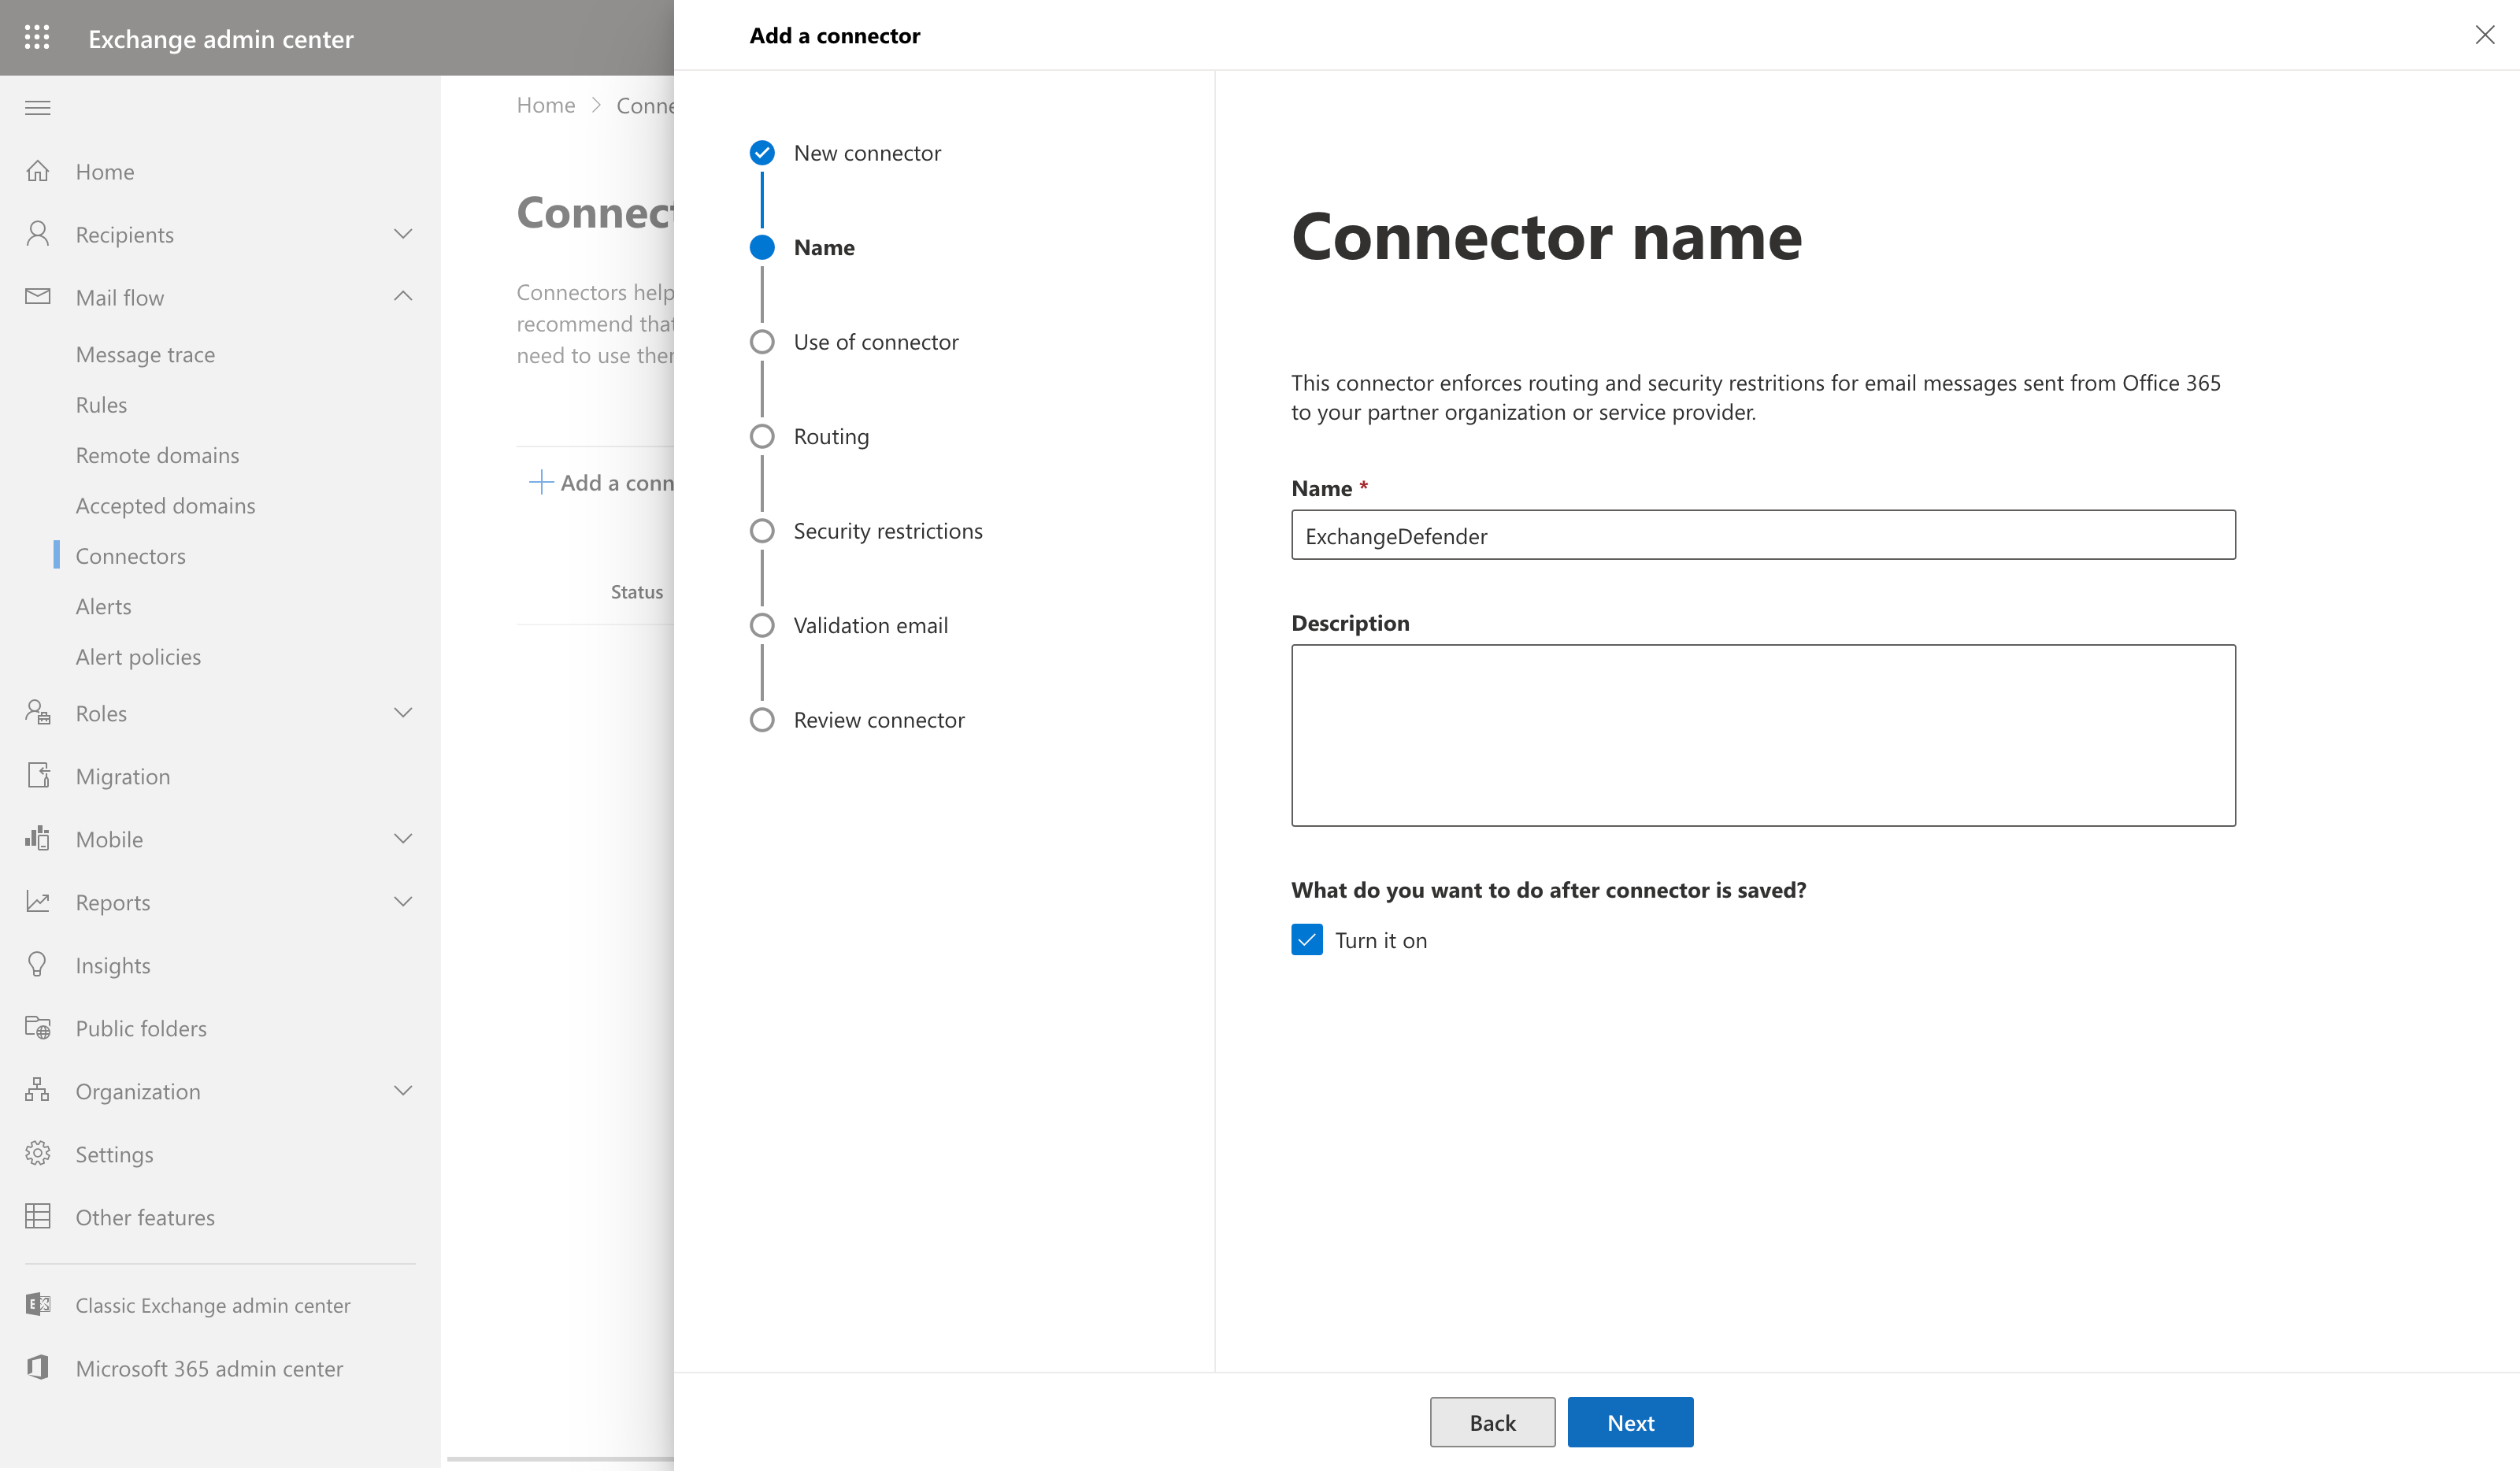The height and width of the screenshot is (1471, 2520).
Task: Open the Microsoft 365 app launcher
Action: click(x=37, y=38)
